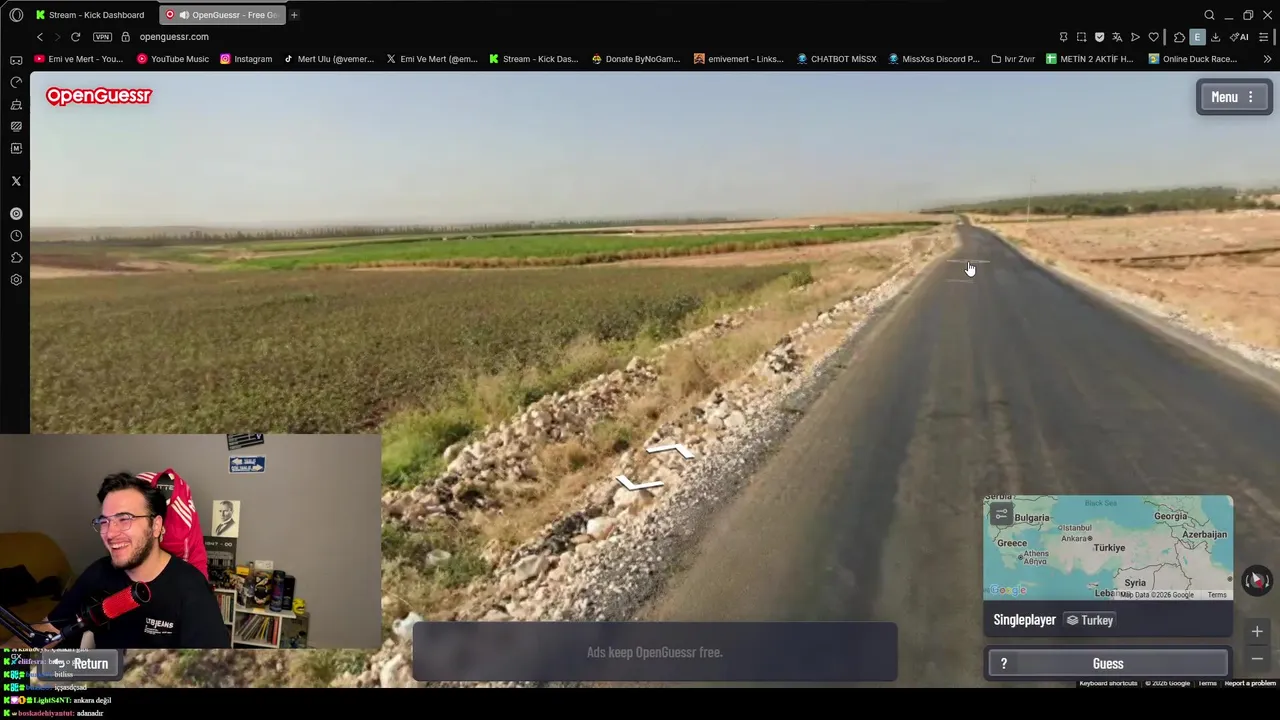Zoom out street view with minus
Viewport: 1280px width, 720px height.
[1257, 658]
